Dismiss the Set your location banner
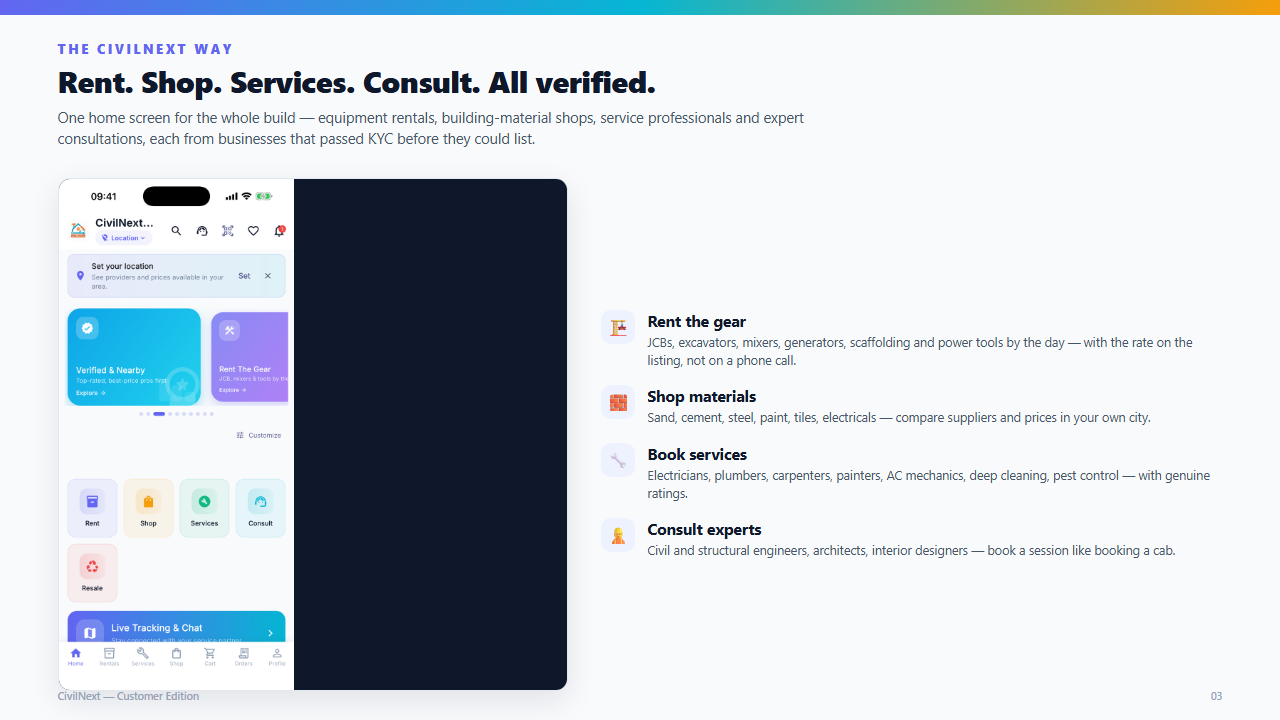Image resolution: width=1280 pixels, height=720 pixels. point(267,276)
